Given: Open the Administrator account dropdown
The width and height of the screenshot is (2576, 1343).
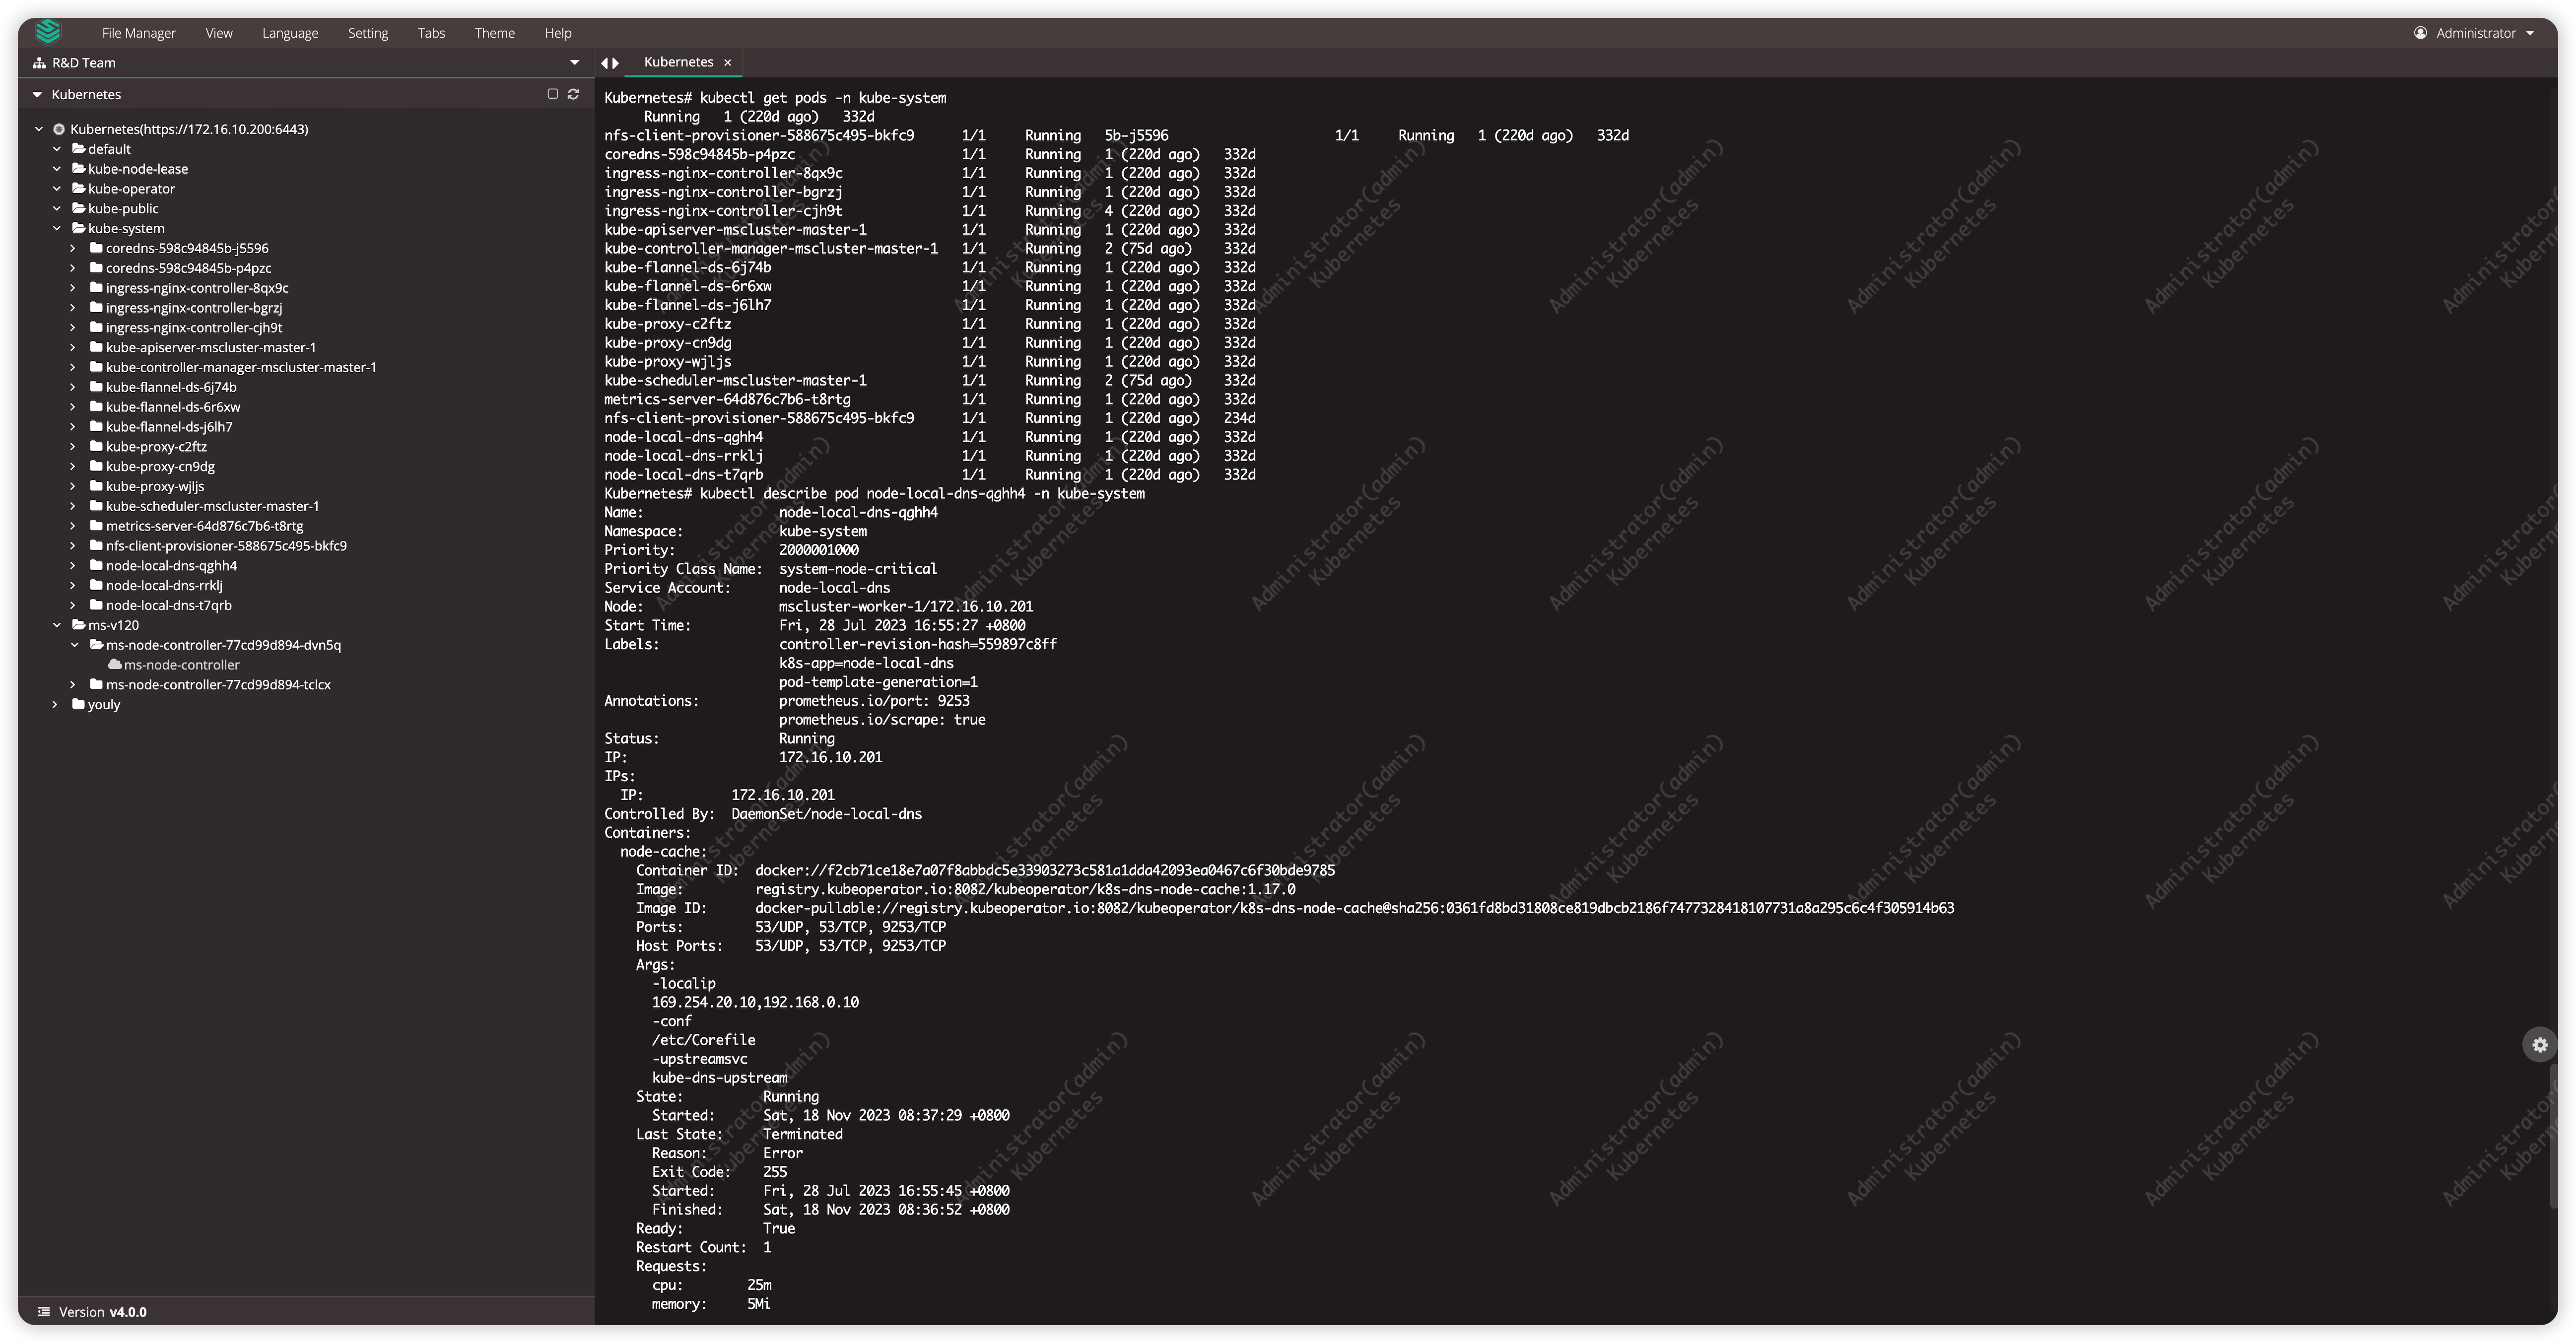Looking at the screenshot, I should 2530,33.
